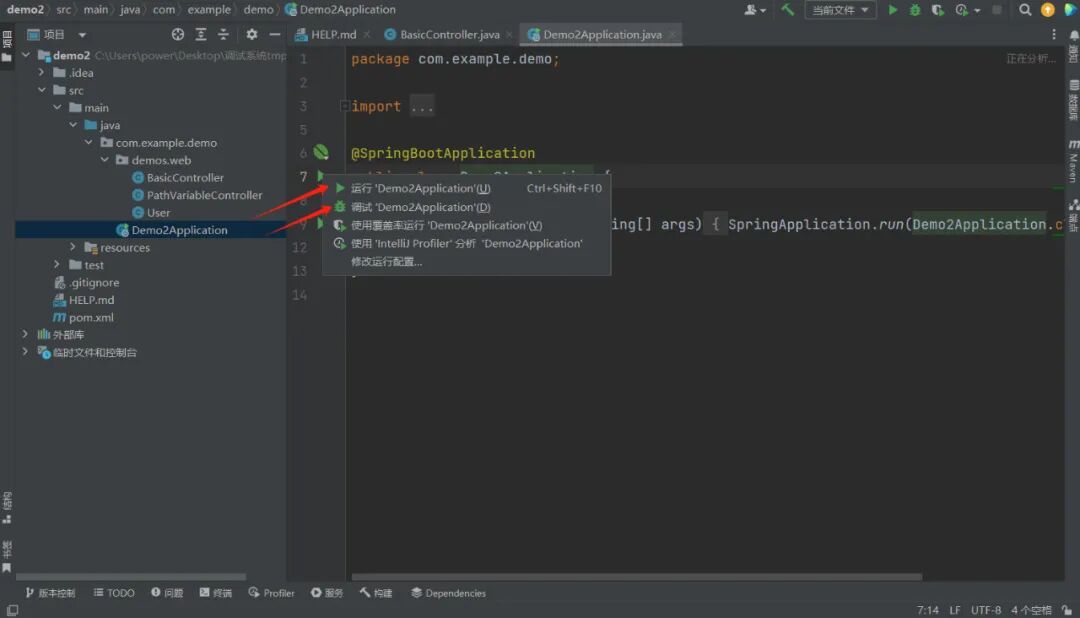
Task: Collapse com.example.demo package
Action: [x=89, y=142]
